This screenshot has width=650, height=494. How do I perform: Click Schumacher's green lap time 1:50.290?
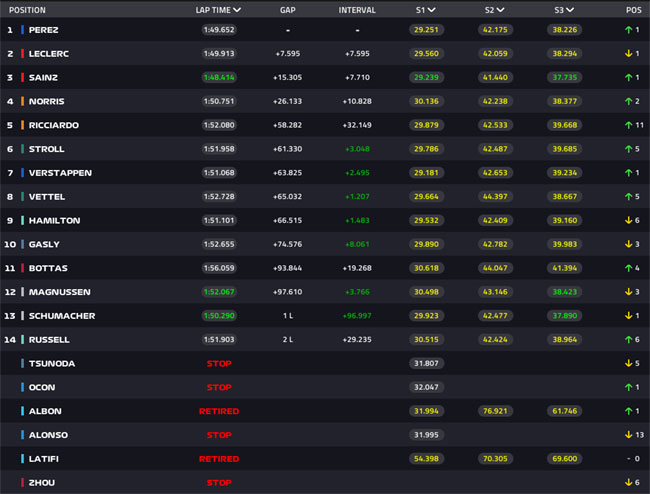[x=219, y=316]
